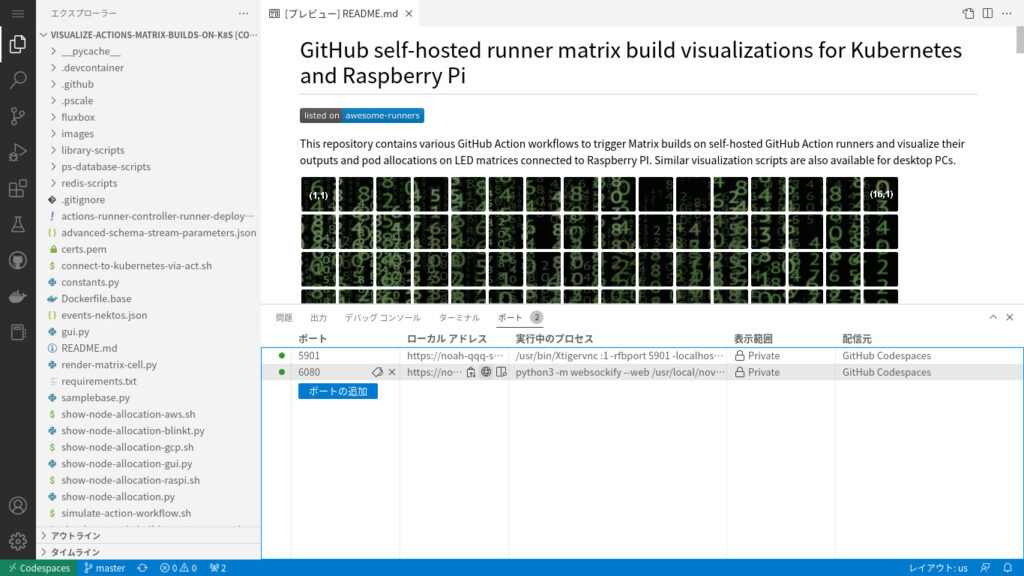Expand the タイムライン section
This screenshot has height=576, width=1024.
[75, 551]
